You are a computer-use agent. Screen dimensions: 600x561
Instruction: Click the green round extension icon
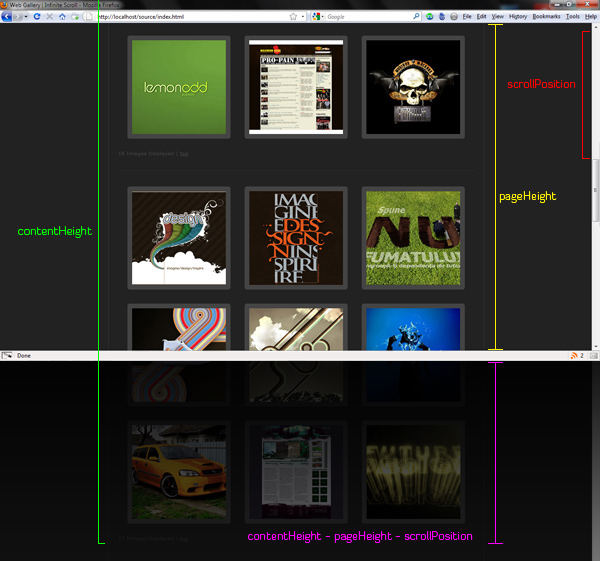coord(429,16)
